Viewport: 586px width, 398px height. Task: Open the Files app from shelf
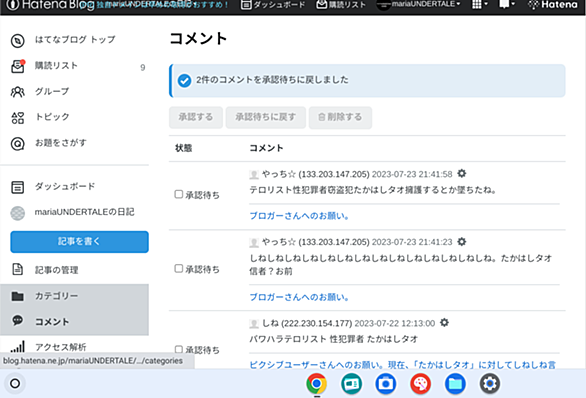click(x=455, y=383)
